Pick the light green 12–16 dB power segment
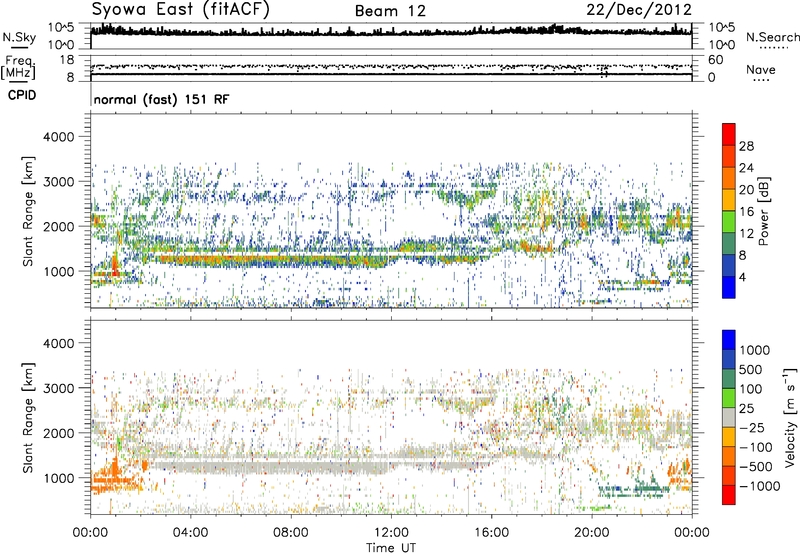800x554 pixels. [x=729, y=222]
